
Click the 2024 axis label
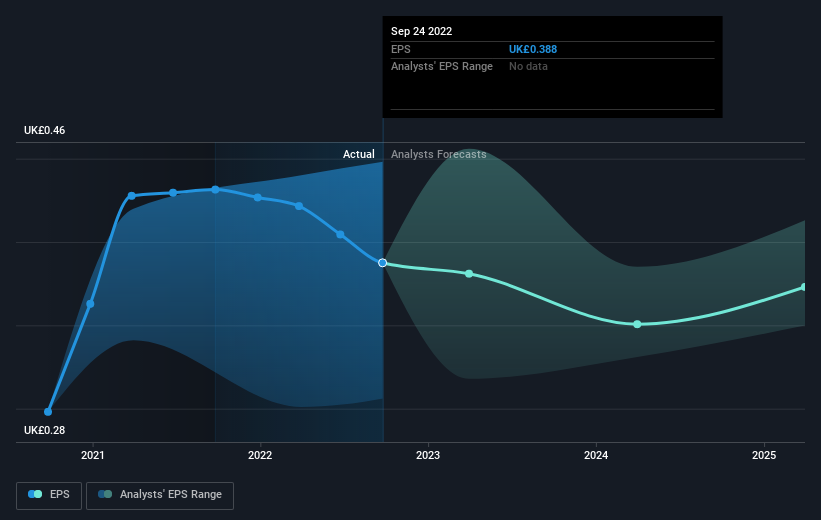click(596, 455)
